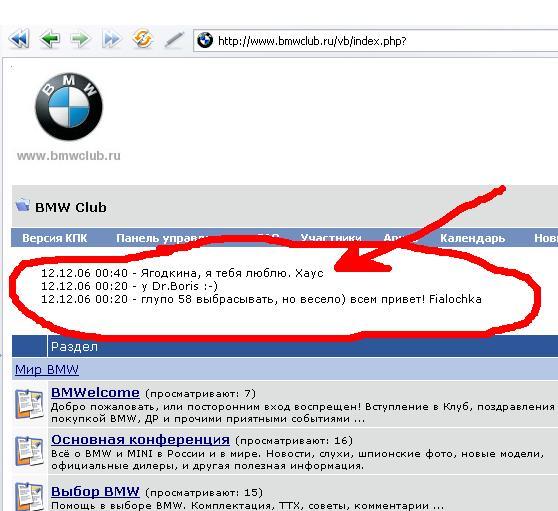Viewport: 558px width, 511px height.
Task: Click the fast-forward double right arrow button
Action: coord(111,39)
